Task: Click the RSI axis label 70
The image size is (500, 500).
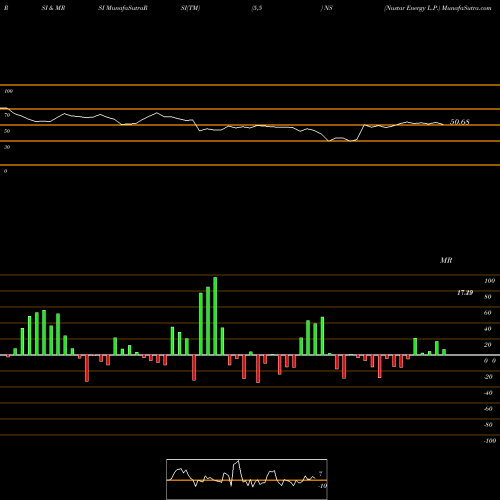Action: (x=7, y=115)
